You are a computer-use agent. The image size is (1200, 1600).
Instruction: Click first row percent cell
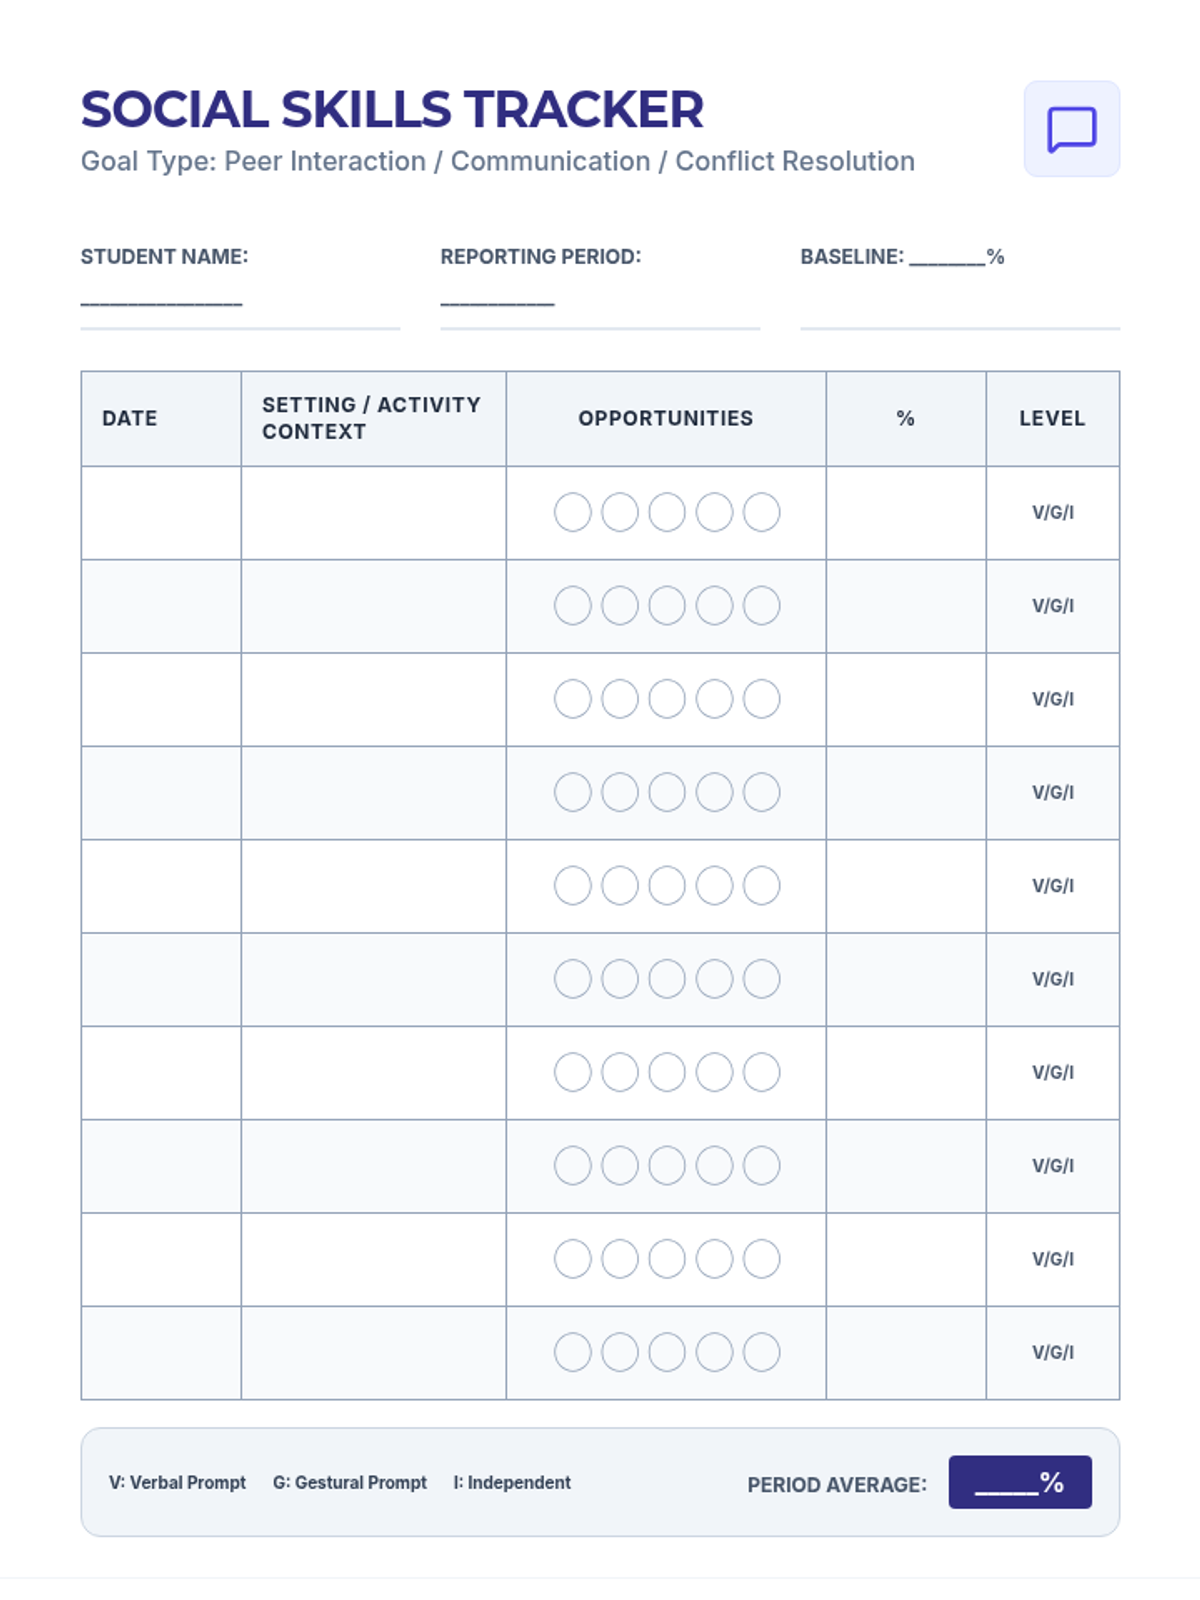click(x=906, y=512)
